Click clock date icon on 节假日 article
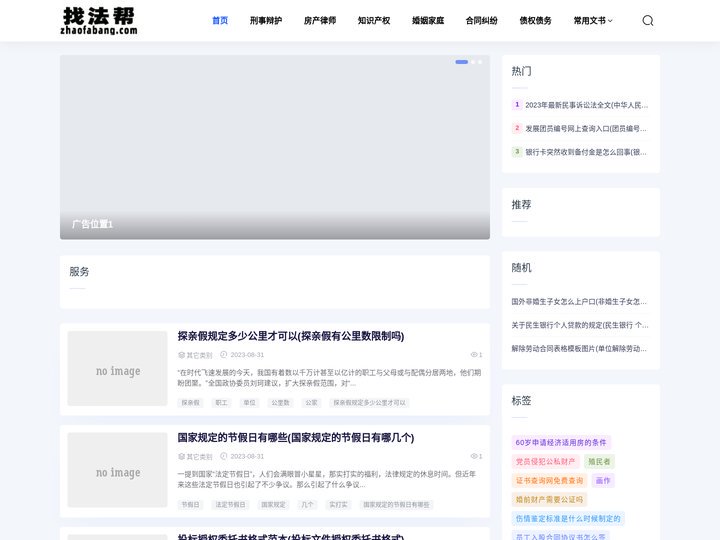Screen dimensions: 720x540 [x=224, y=456]
